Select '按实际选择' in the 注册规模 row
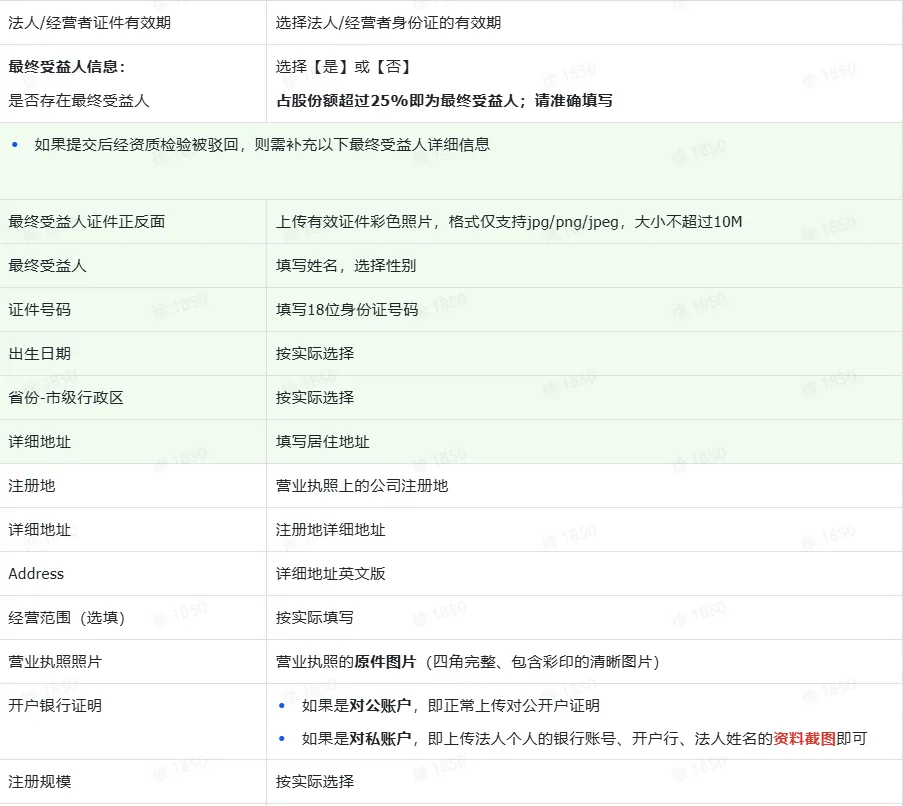This screenshot has height=806, width=903. tap(314, 781)
